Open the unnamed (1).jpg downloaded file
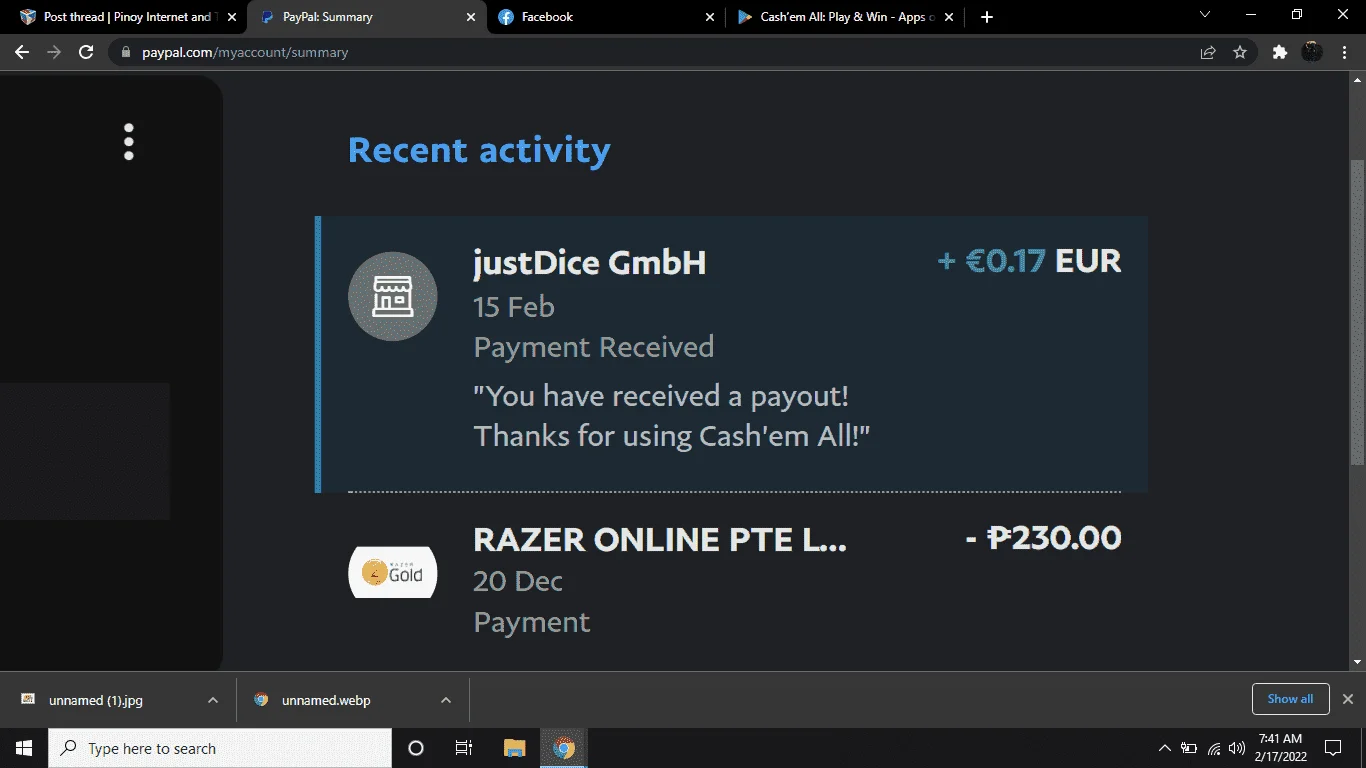Image resolution: width=1366 pixels, height=768 pixels. 96,700
